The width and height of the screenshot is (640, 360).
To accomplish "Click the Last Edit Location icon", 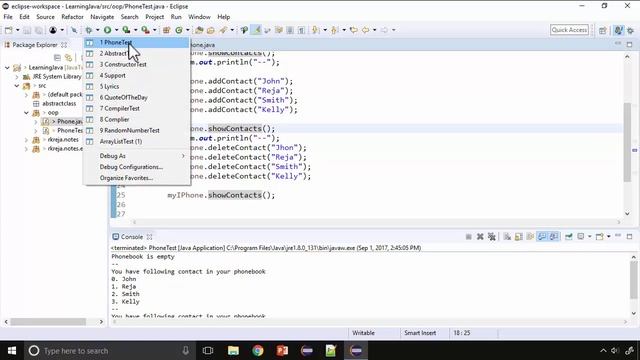I will (x=353, y=30).
